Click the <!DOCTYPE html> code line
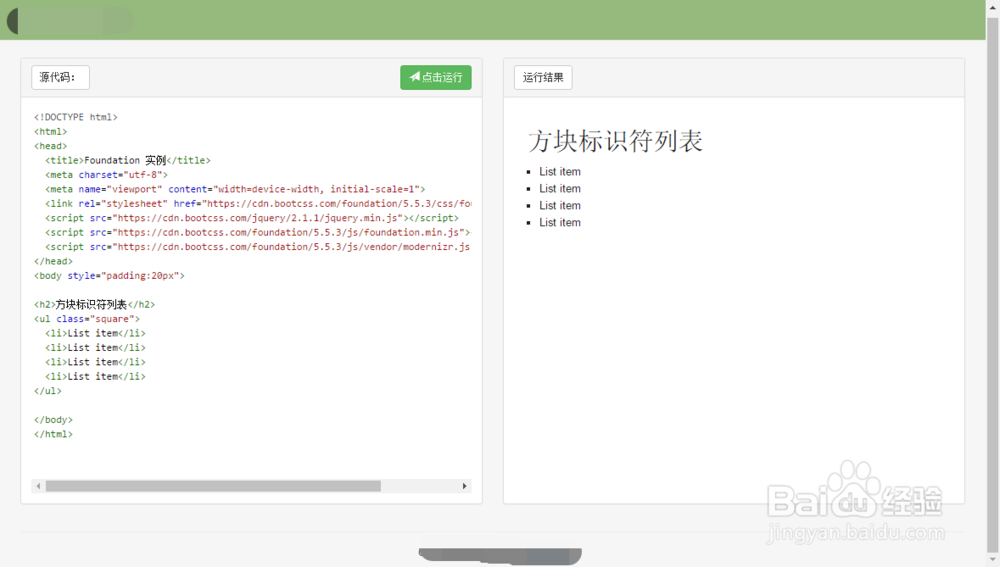 coord(76,117)
